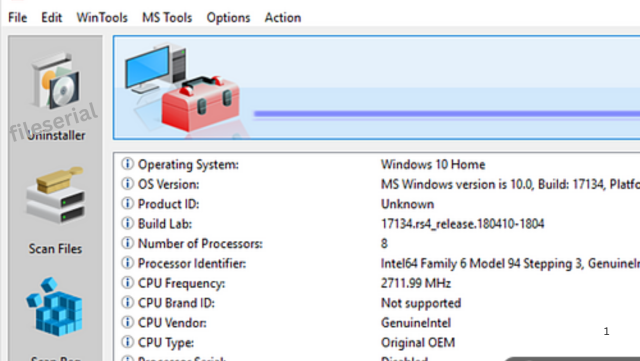Select the 'CPU Frequency:' label
The height and width of the screenshot is (361, 640).
181,283
